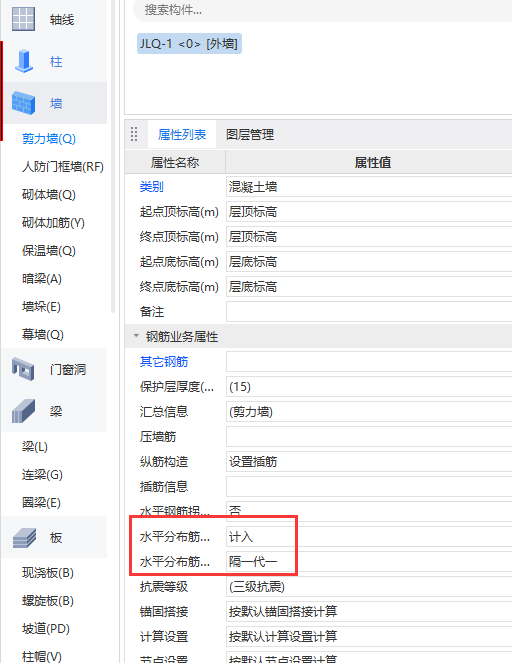Select 砌体加筋(Y) component type
The width and height of the screenshot is (512, 663).
[x=53, y=222]
